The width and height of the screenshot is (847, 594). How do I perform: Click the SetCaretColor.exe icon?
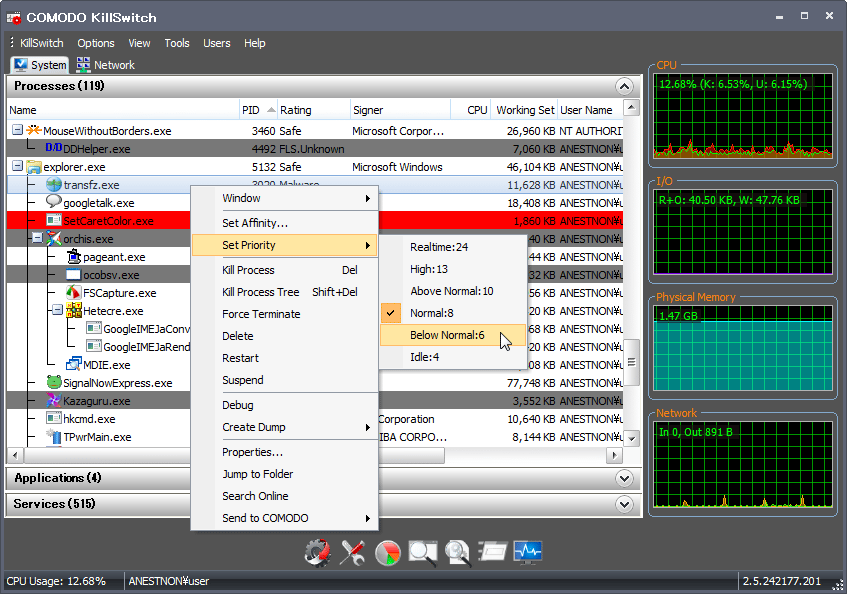pyautogui.click(x=54, y=220)
